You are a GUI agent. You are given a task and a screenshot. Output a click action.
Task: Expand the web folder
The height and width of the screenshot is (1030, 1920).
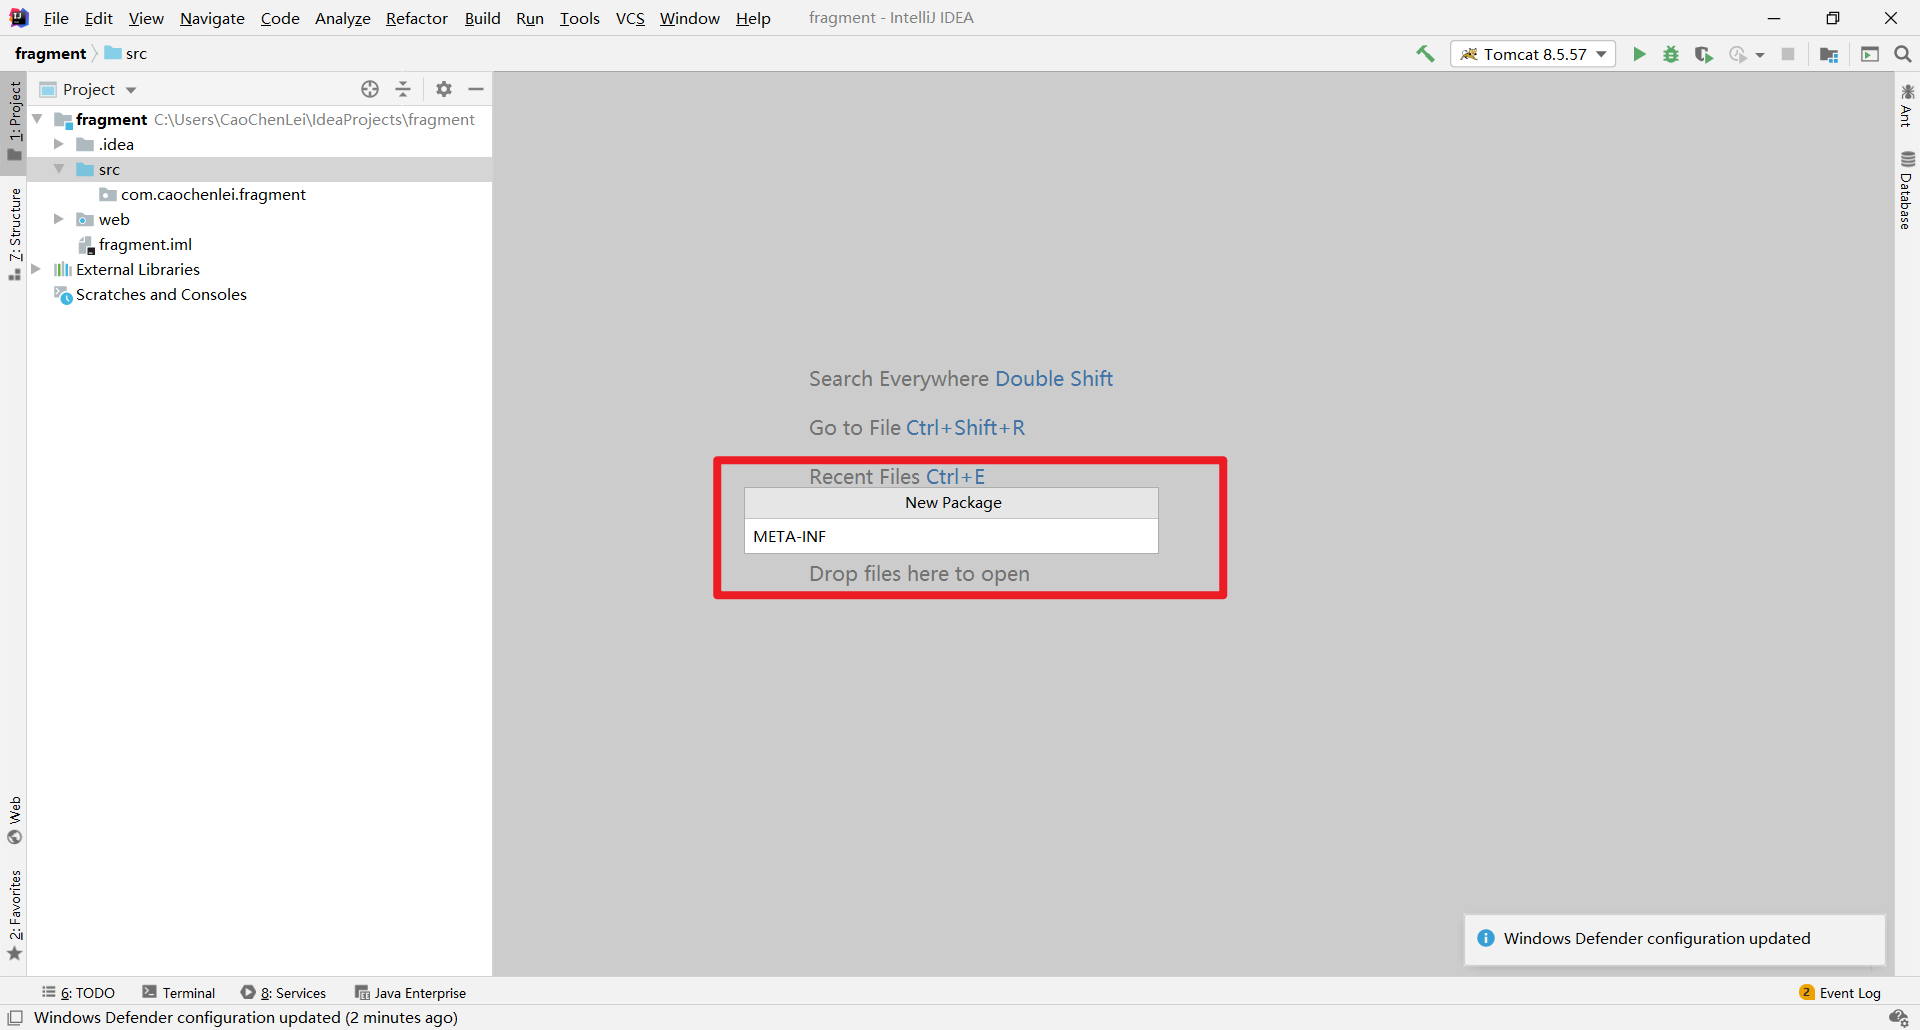coord(59,219)
